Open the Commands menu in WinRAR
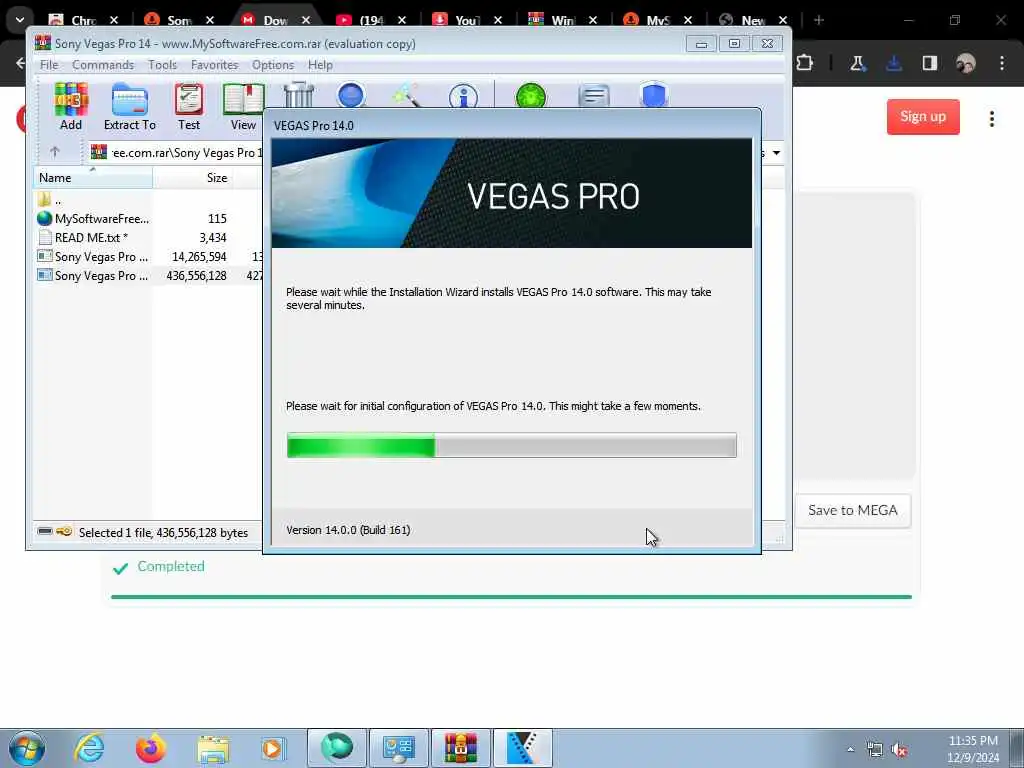The width and height of the screenshot is (1024, 768). point(103,65)
